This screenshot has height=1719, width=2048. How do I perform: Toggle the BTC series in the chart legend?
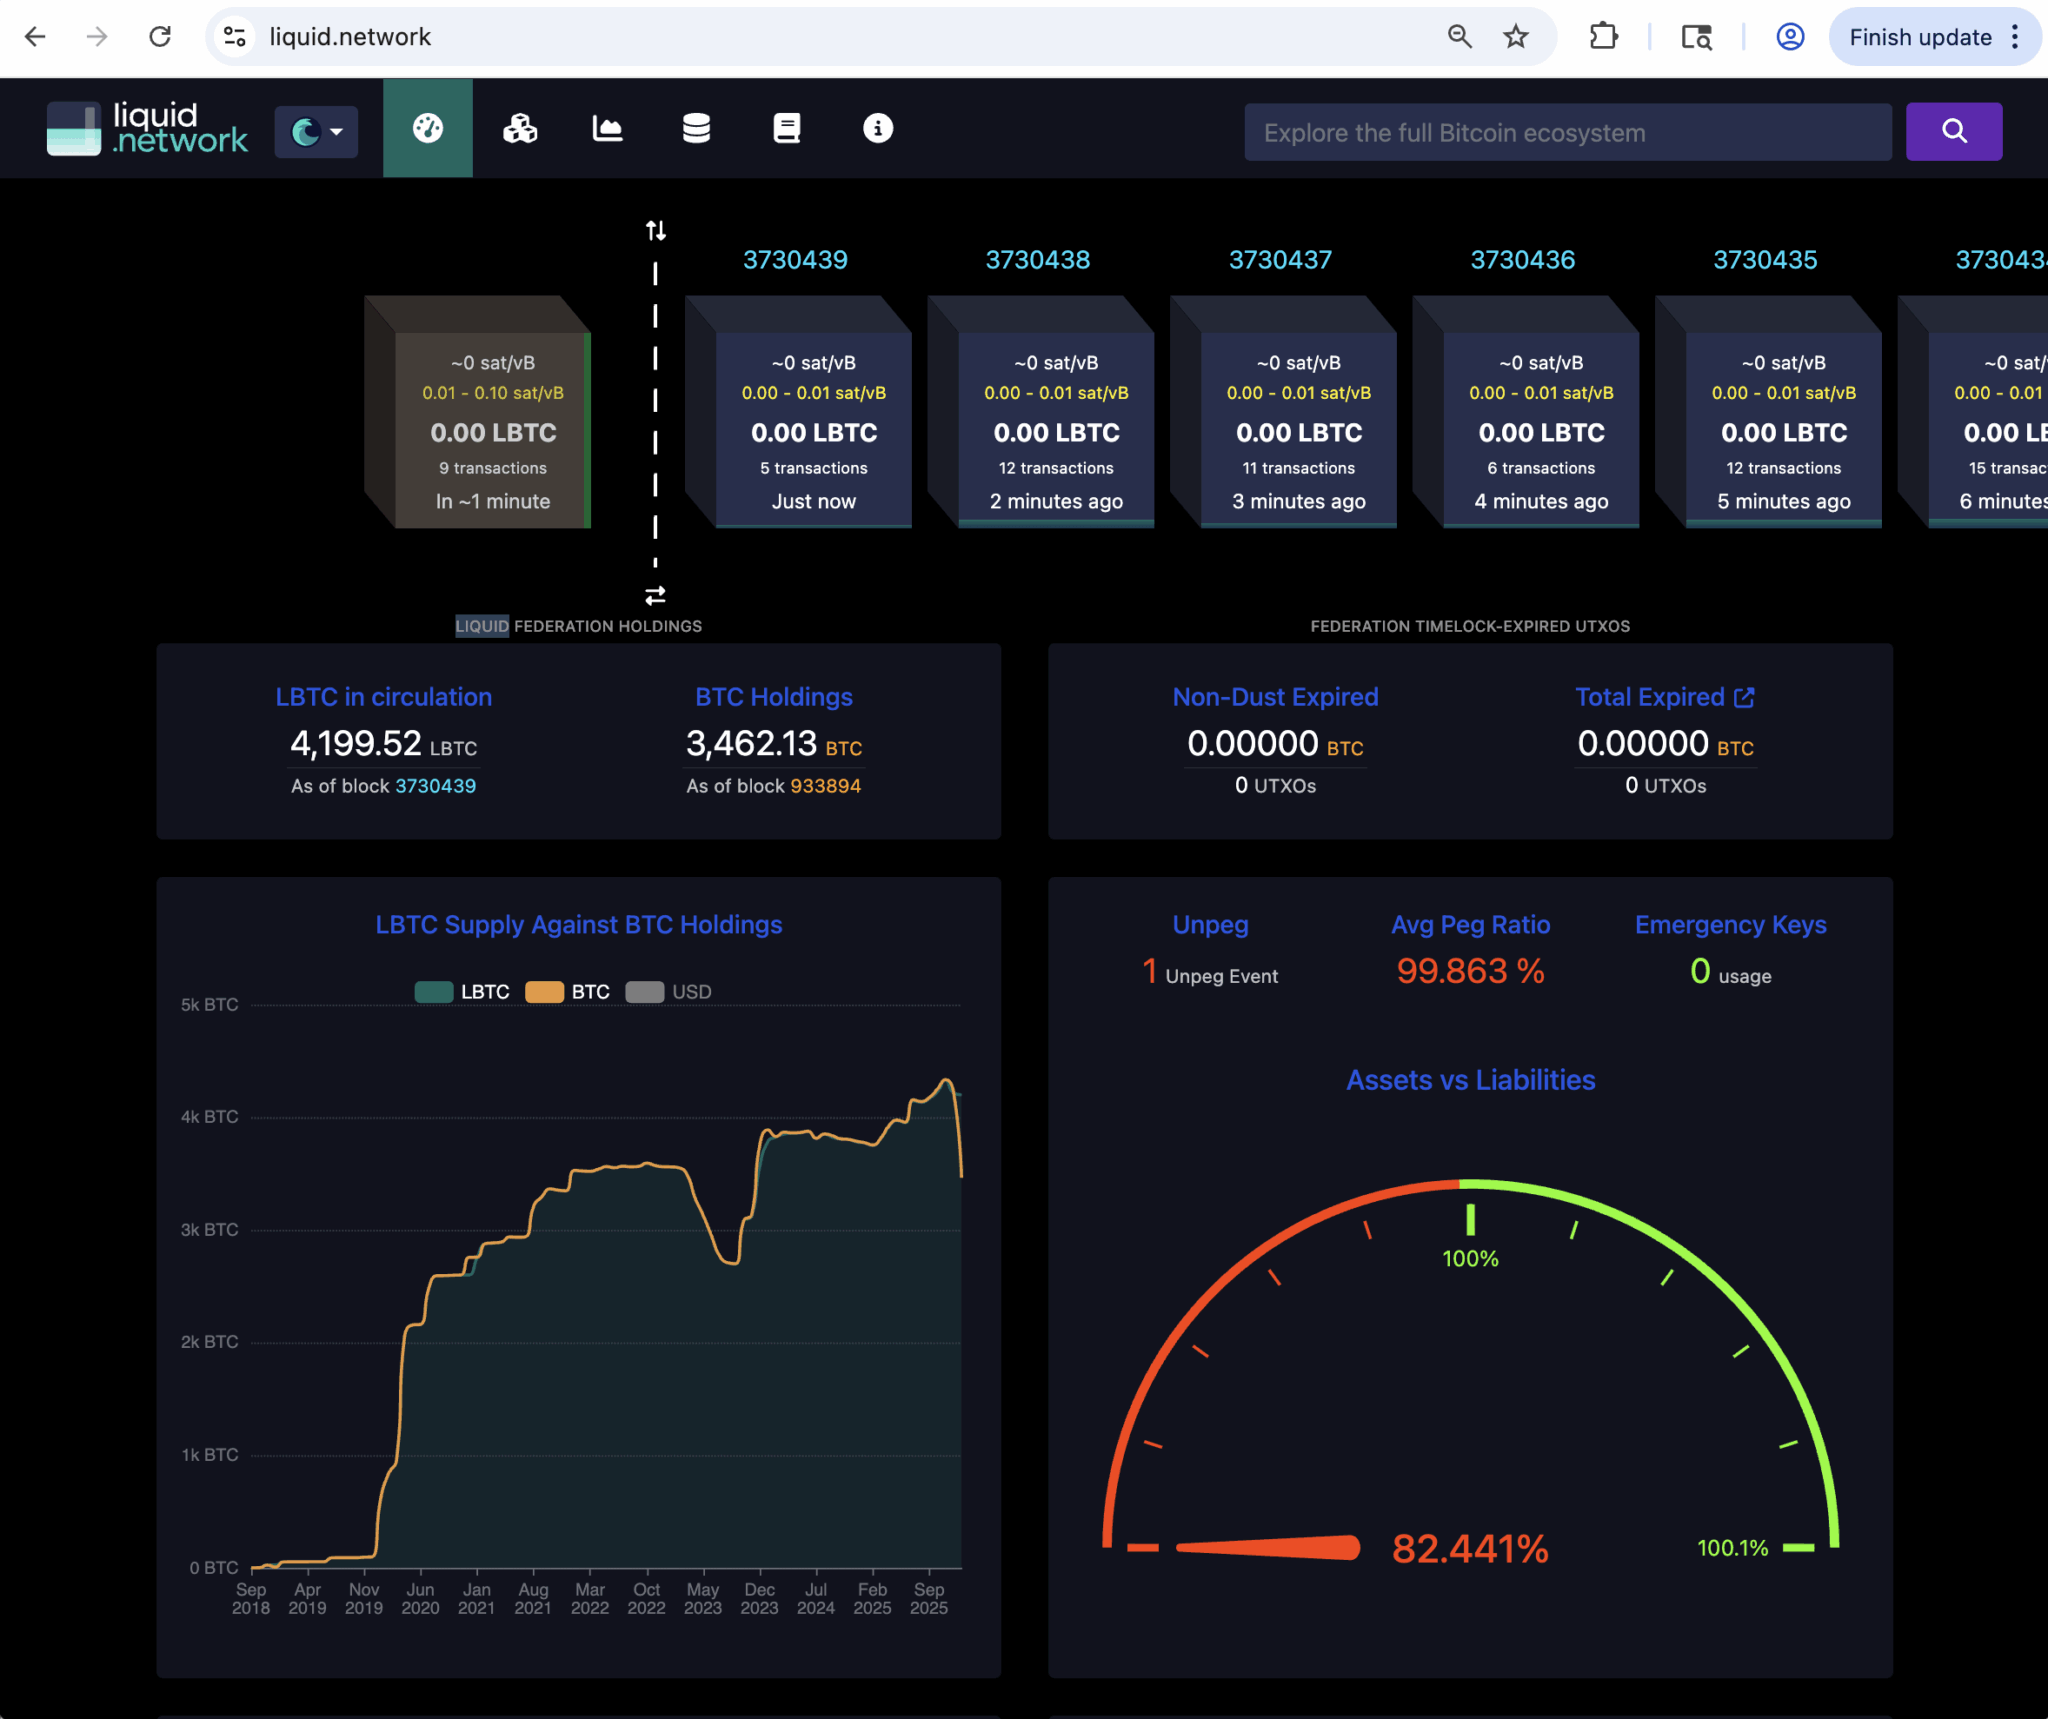567,991
